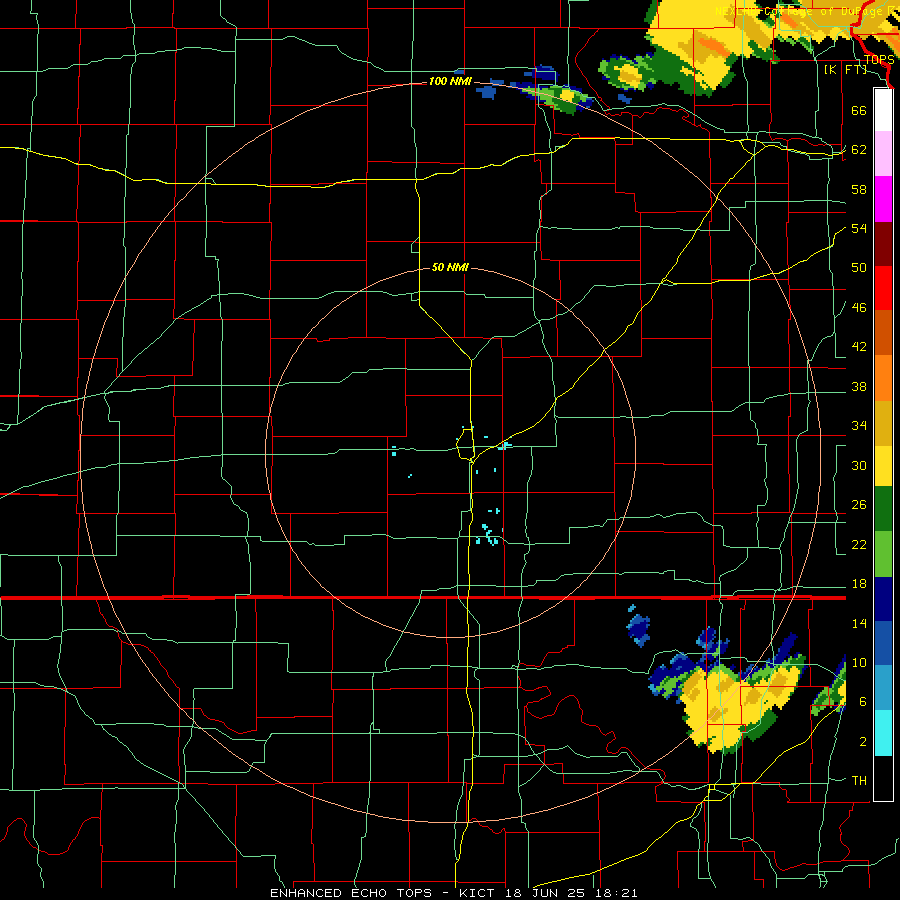Click the dark red legend swatch near 54

coord(883,243)
